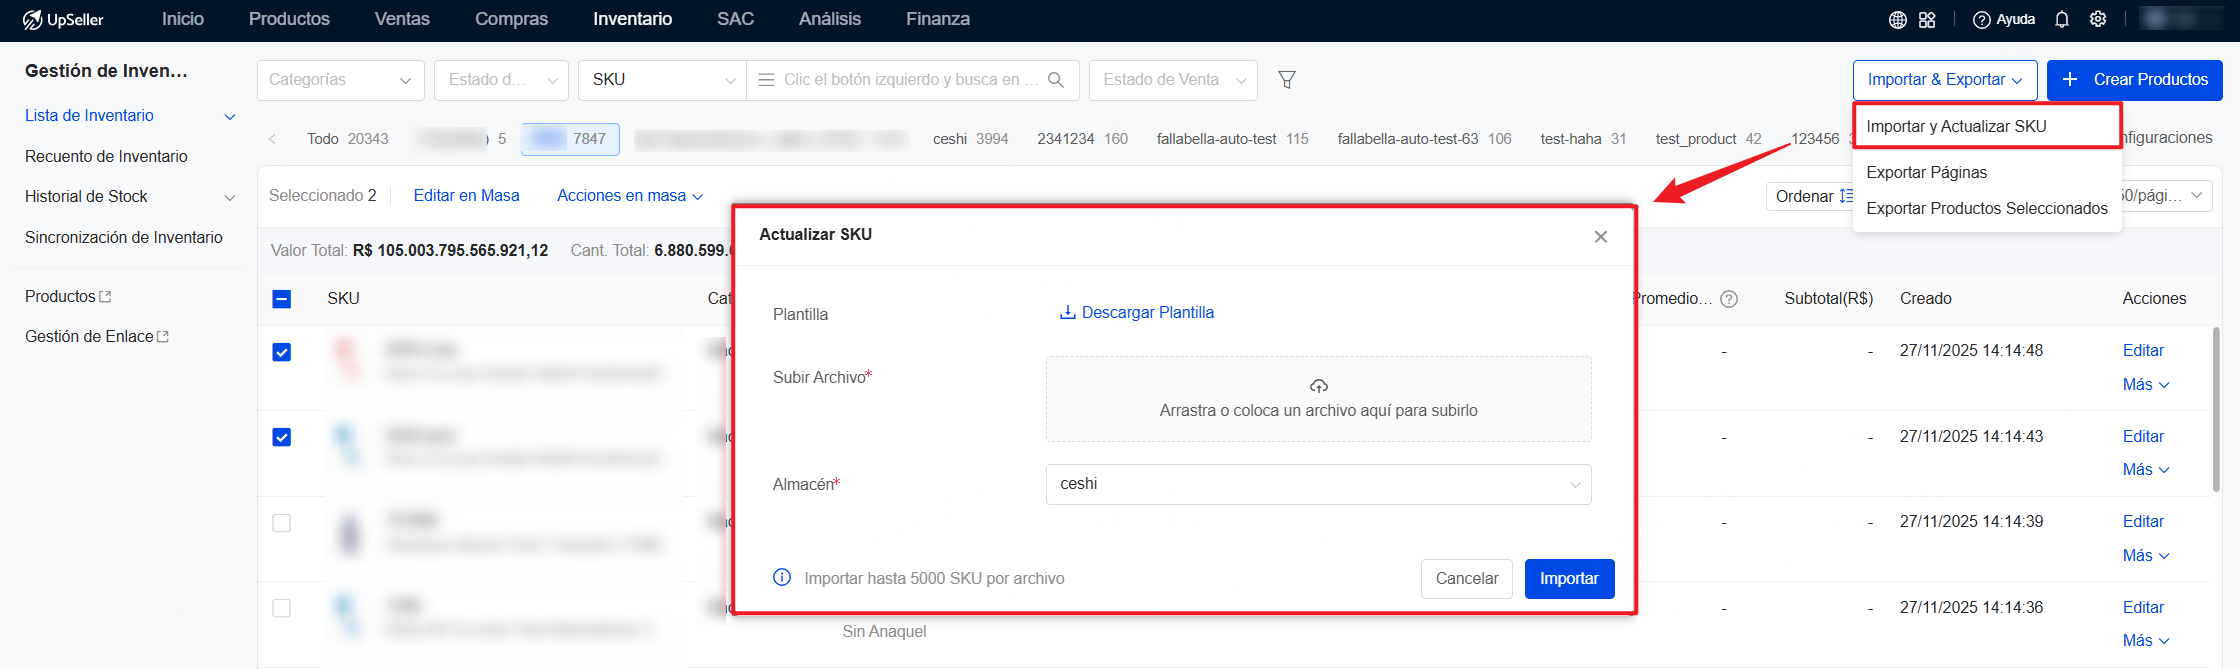Click the Ordenar sort icon
Viewport: 2240px width, 669px height.
click(1845, 196)
